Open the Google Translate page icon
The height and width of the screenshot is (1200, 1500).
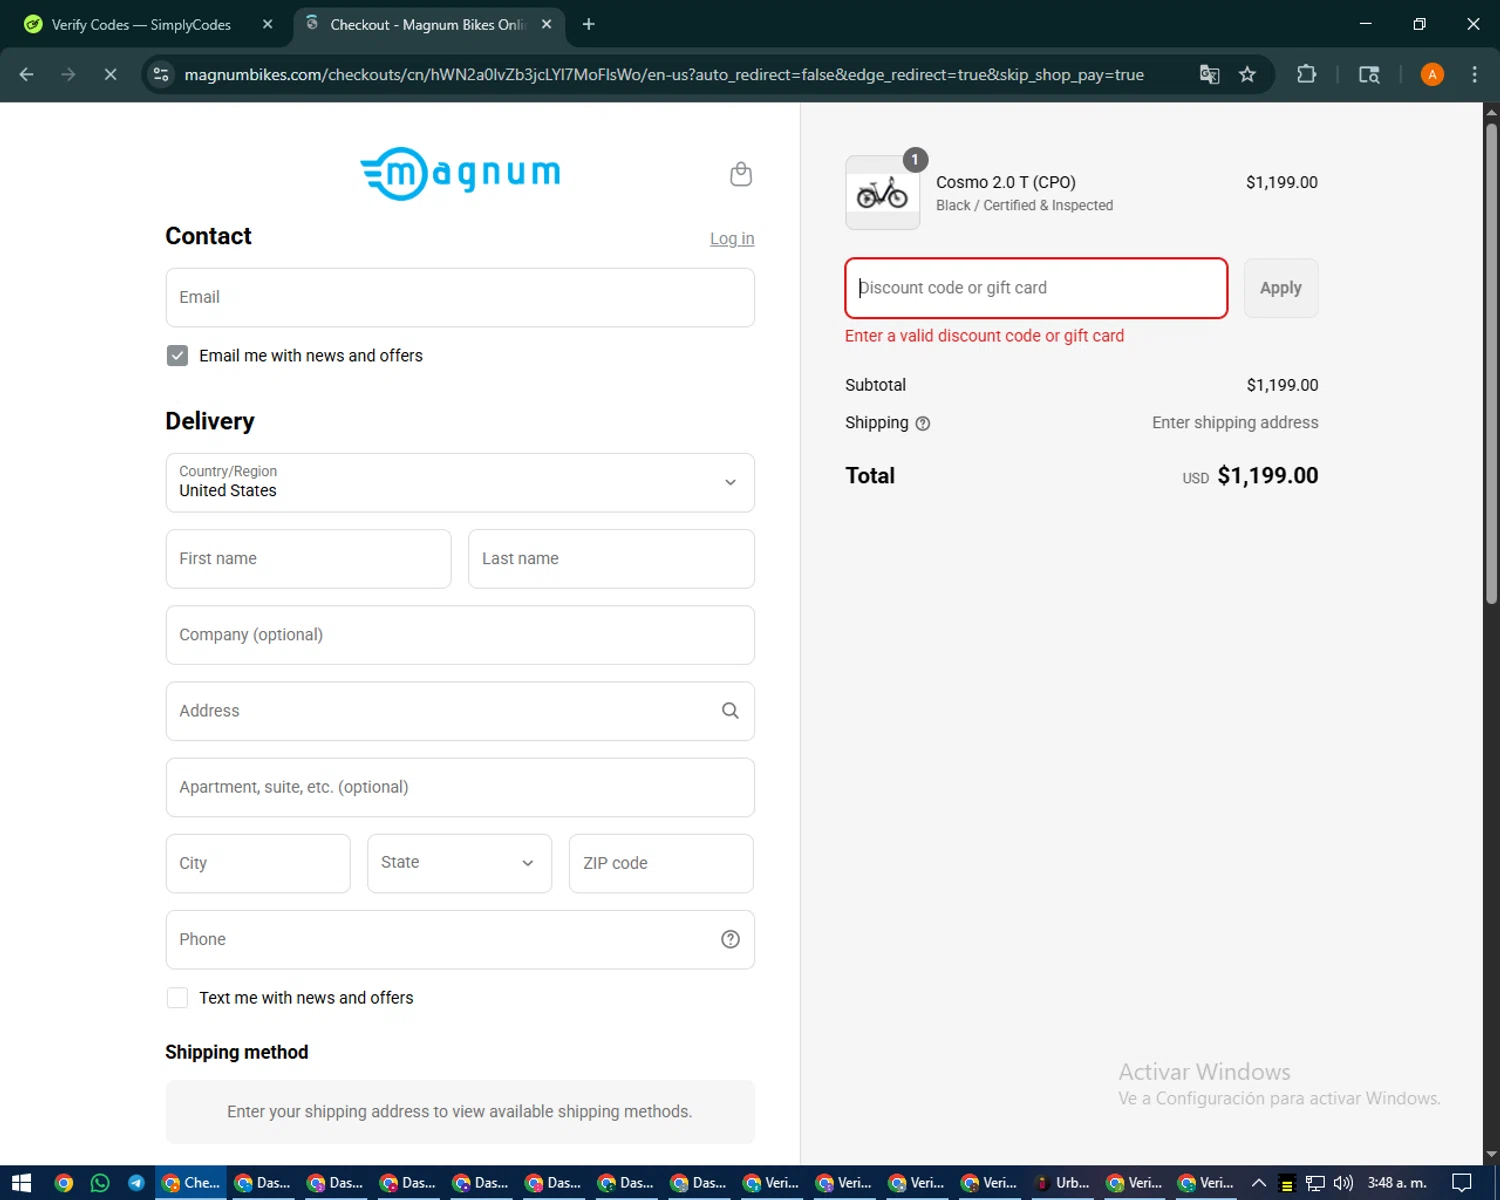[x=1209, y=74]
